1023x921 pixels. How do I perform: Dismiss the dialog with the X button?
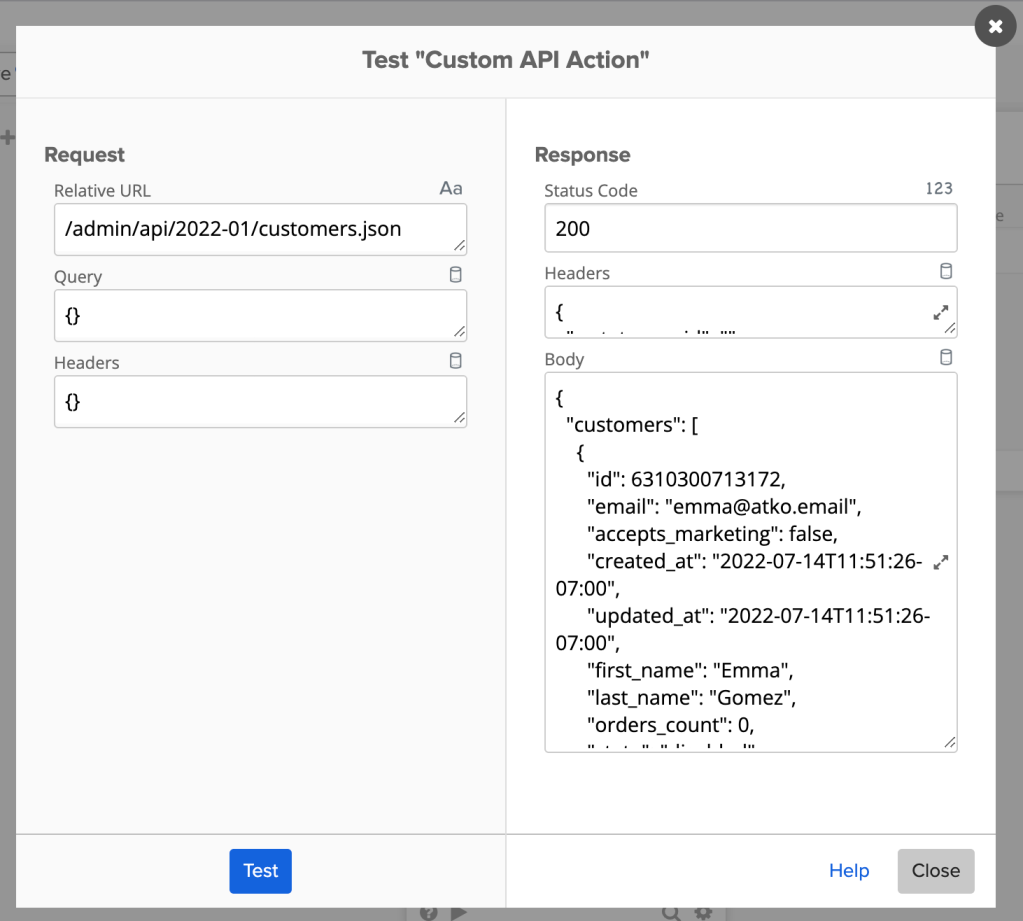(994, 26)
